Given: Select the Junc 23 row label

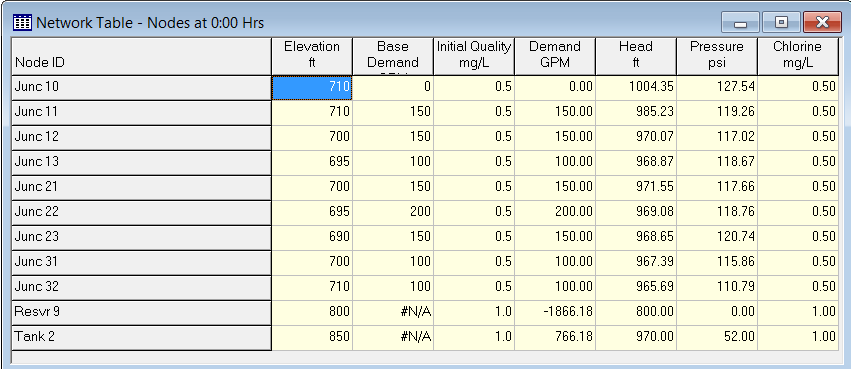Looking at the screenshot, I should point(141,238).
